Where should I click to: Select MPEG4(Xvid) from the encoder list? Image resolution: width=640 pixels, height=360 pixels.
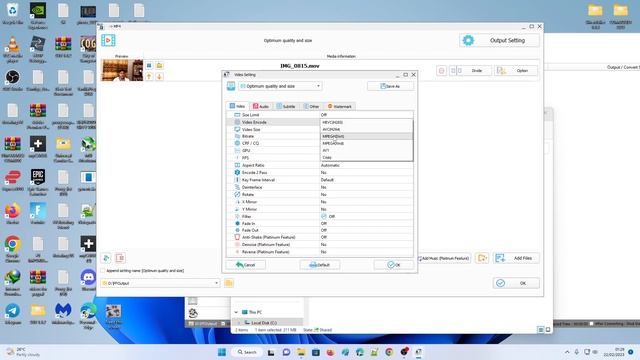pyautogui.click(x=367, y=143)
